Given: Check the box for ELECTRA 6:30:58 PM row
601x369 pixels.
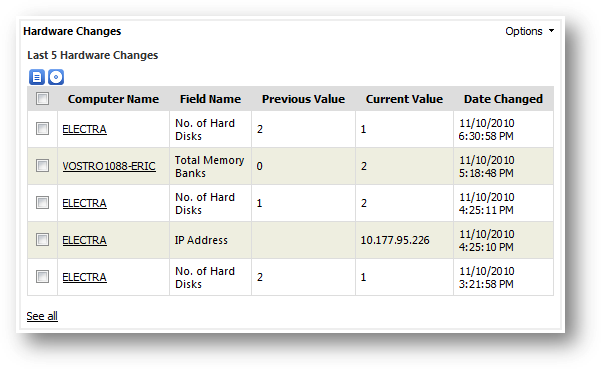Looking at the screenshot, I should coord(43,129).
